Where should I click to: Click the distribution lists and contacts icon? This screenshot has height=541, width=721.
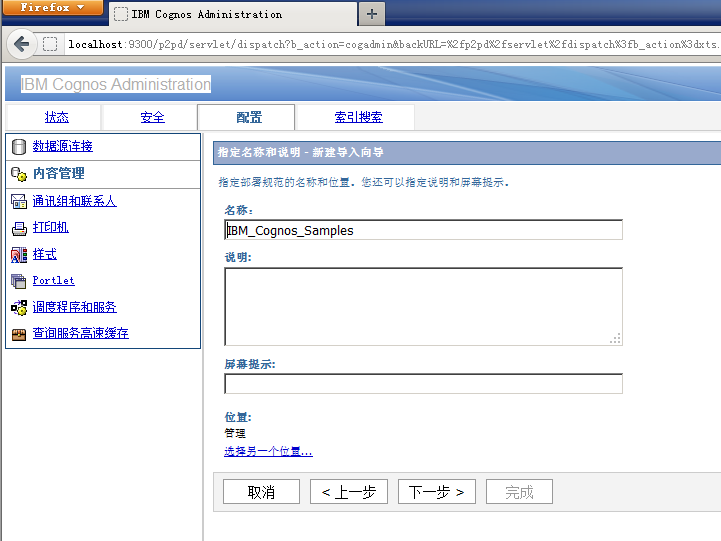coord(19,201)
